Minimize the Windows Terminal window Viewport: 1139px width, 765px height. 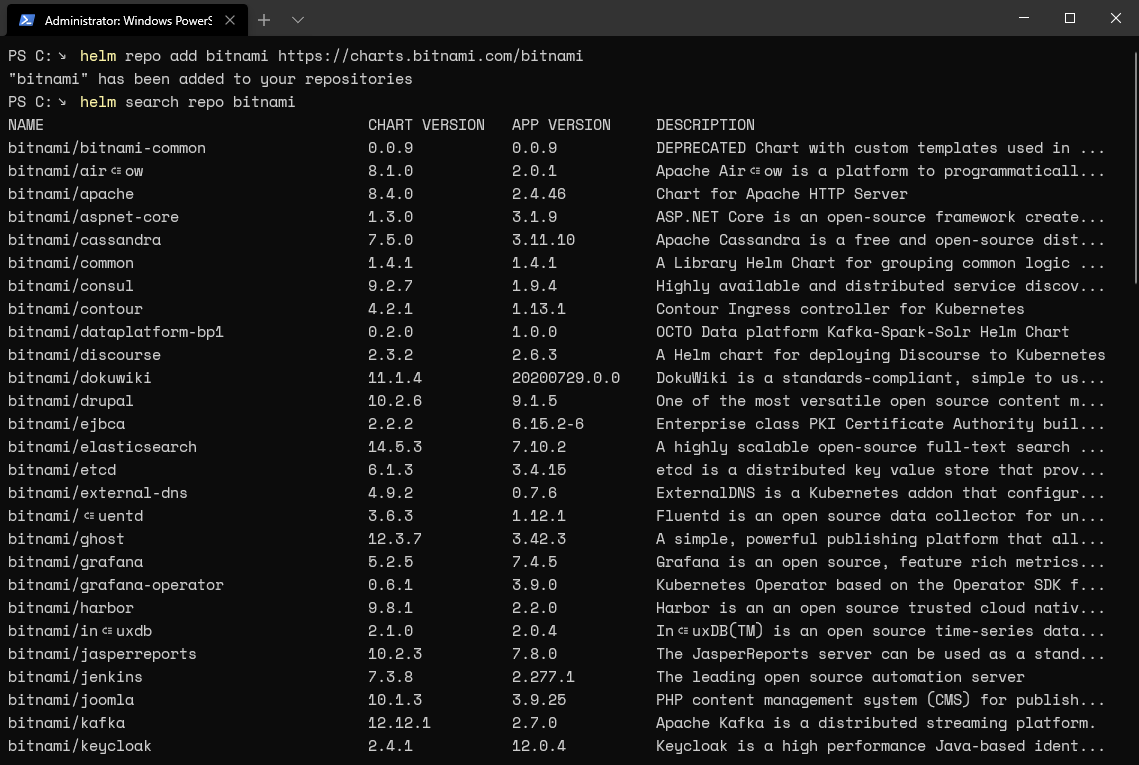[1024, 18]
